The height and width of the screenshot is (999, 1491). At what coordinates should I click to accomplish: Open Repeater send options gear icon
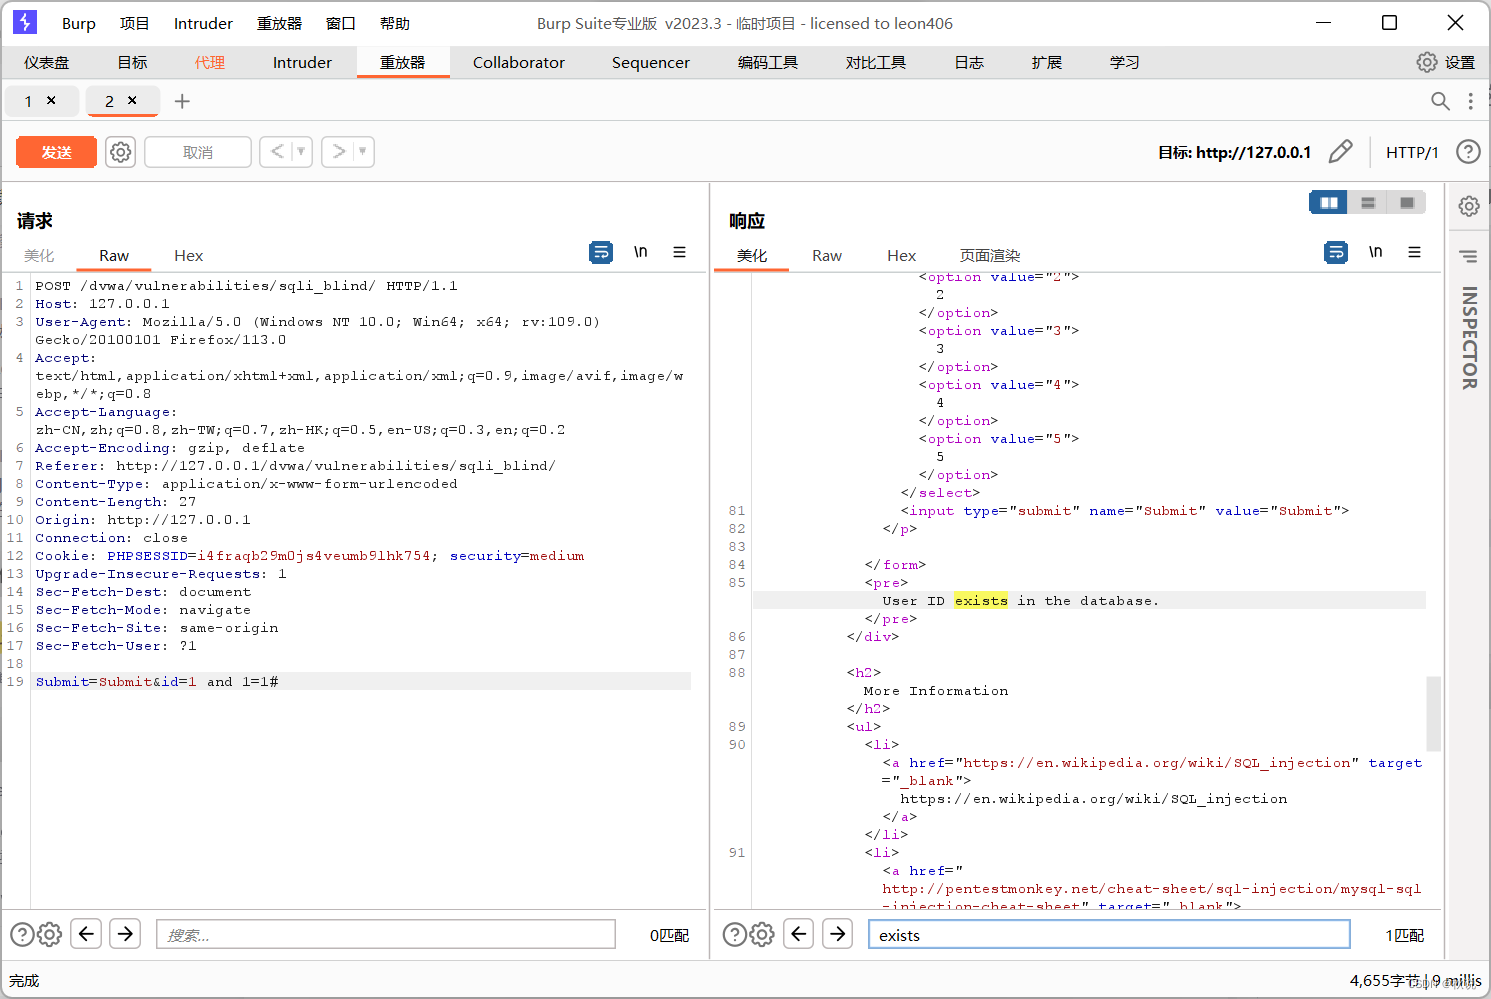(x=121, y=152)
